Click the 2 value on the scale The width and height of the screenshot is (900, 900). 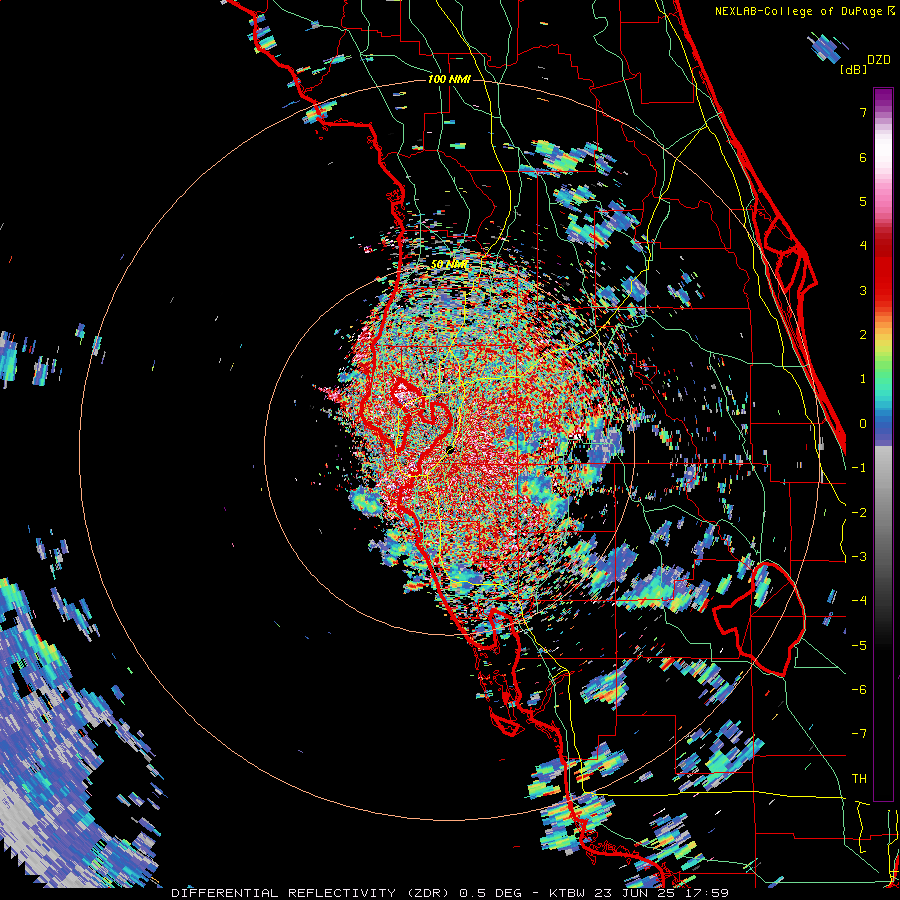tap(863, 335)
